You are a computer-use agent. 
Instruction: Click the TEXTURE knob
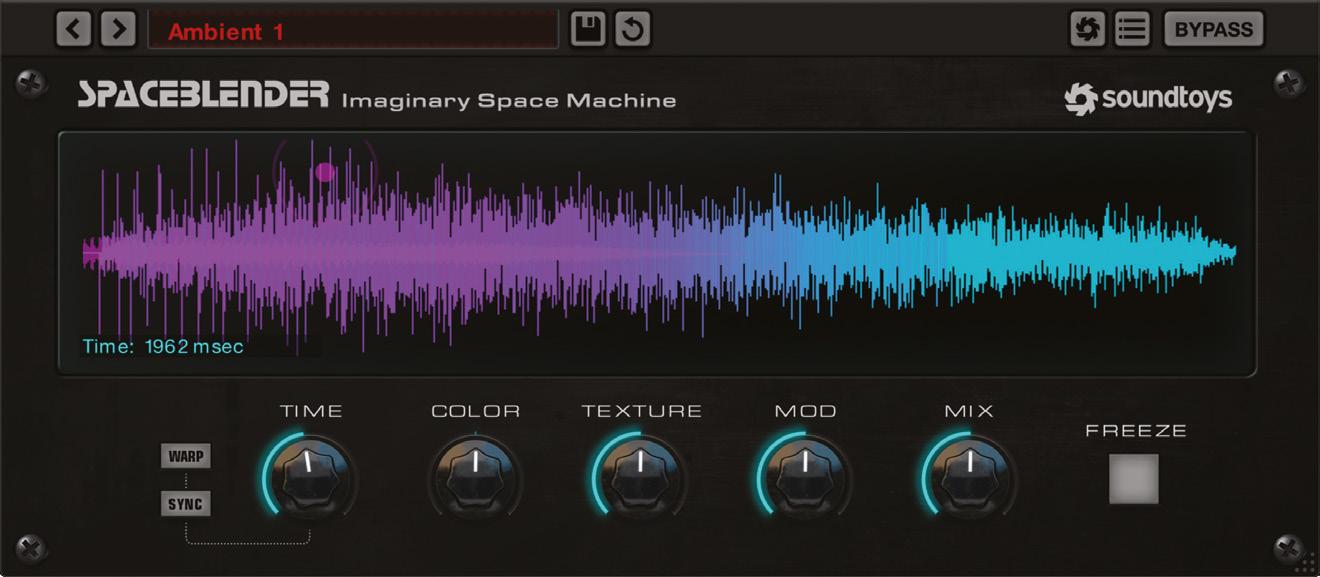click(x=640, y=477)
